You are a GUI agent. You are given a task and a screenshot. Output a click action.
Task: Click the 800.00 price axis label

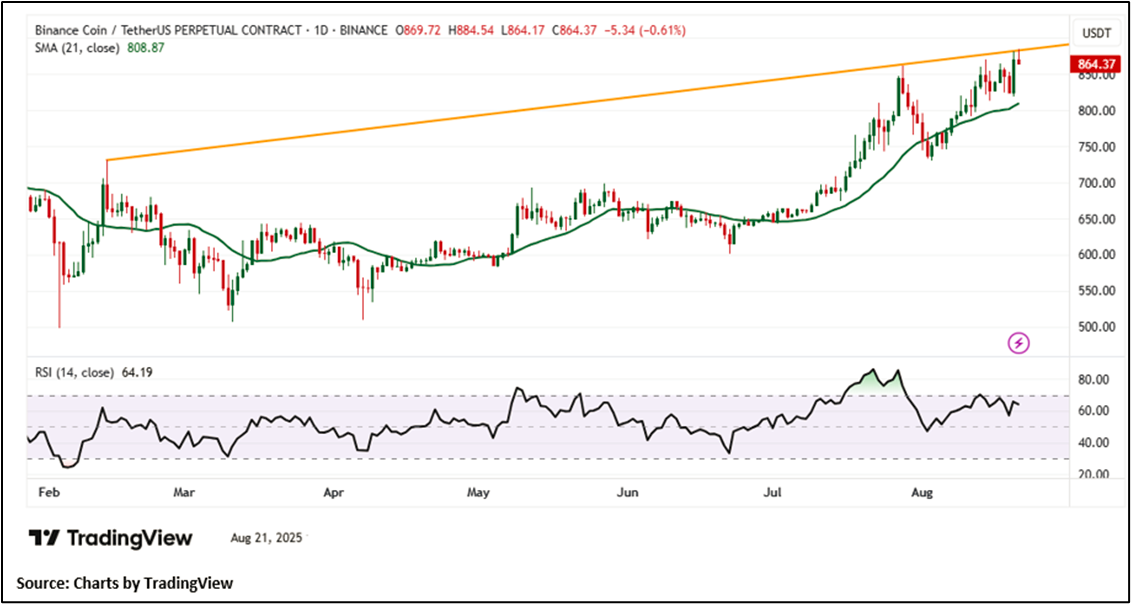coord(1095,111)
